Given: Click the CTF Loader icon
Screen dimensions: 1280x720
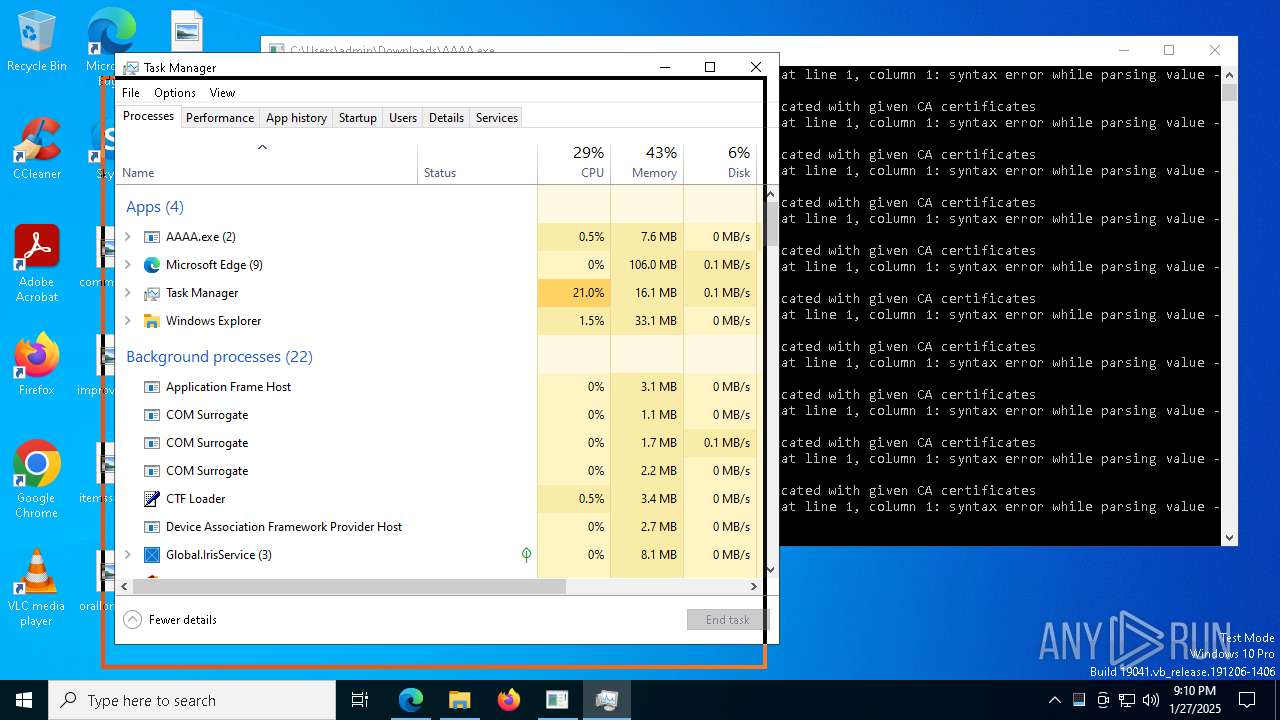Looking at the screenshot, I should click(152, 499).
